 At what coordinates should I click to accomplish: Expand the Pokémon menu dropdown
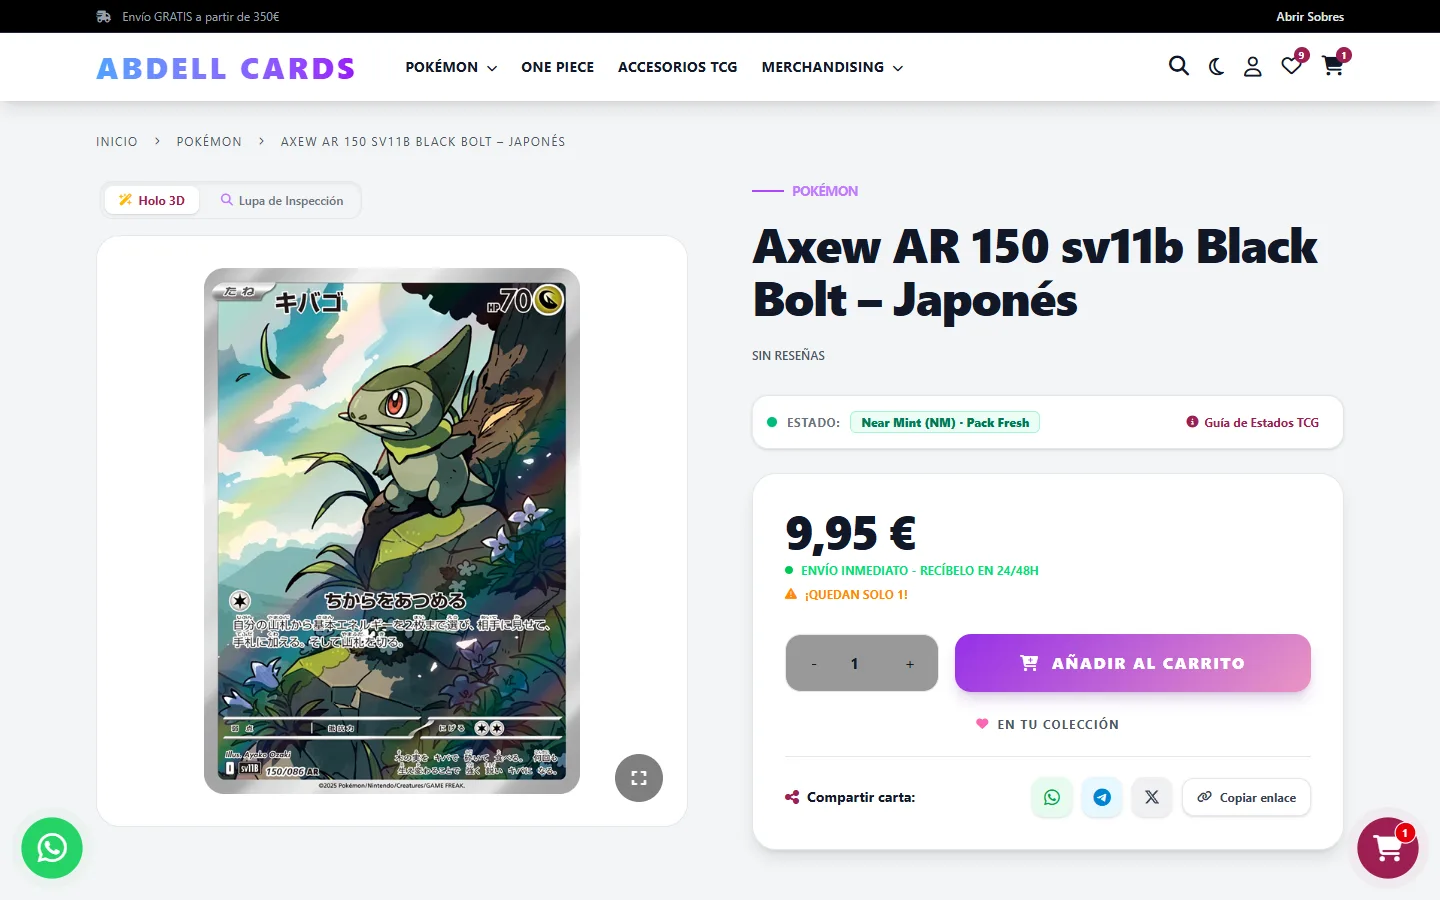[x=451, y=67]
